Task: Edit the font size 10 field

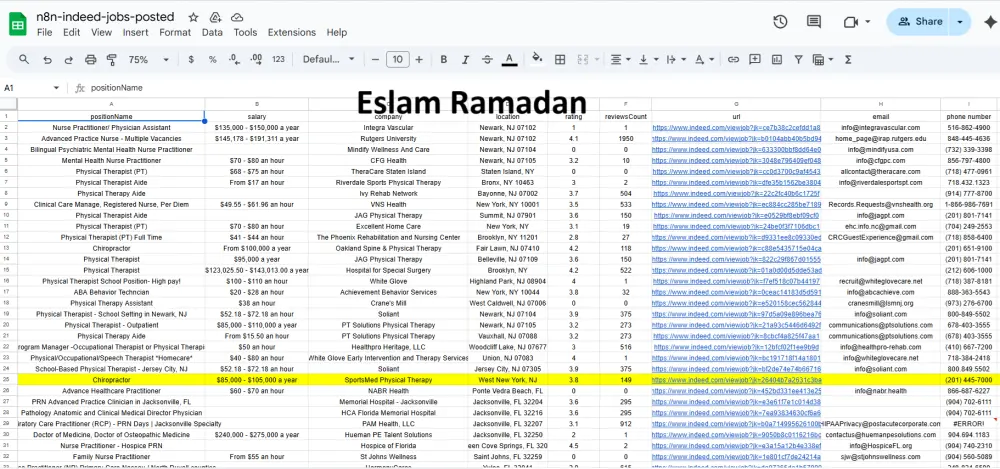Action: (397, 59)
